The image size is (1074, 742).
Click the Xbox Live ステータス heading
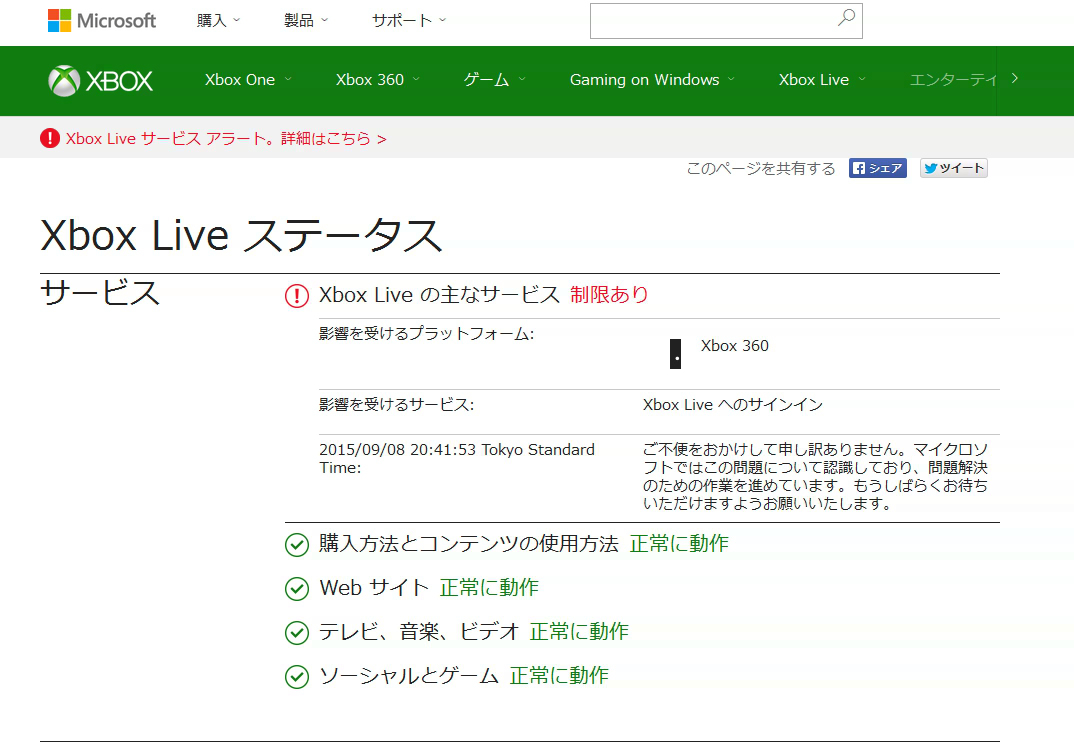click(x=241, y=236)
